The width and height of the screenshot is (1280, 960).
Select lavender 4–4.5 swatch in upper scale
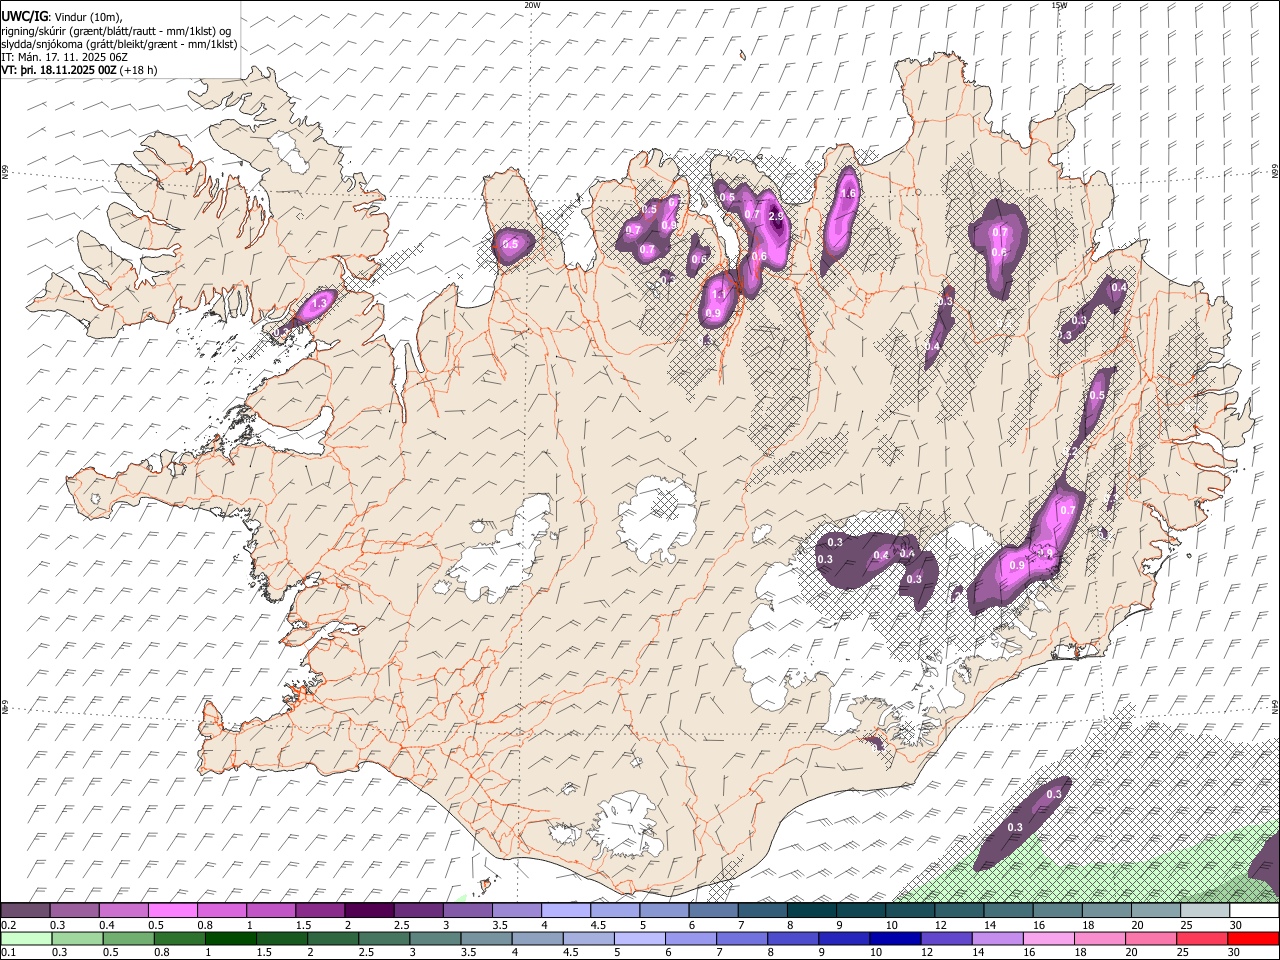pos(566,911)
